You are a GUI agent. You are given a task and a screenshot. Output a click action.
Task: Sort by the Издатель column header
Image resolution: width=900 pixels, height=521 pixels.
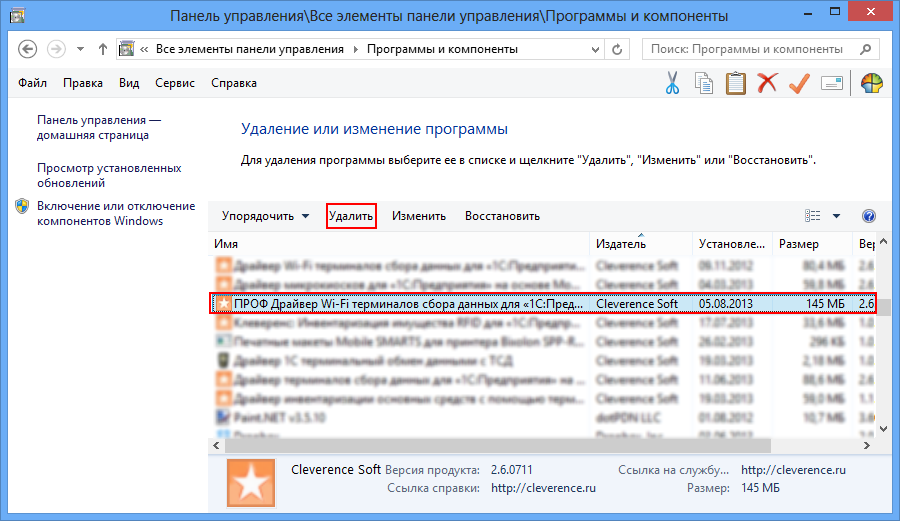[641, 244]
